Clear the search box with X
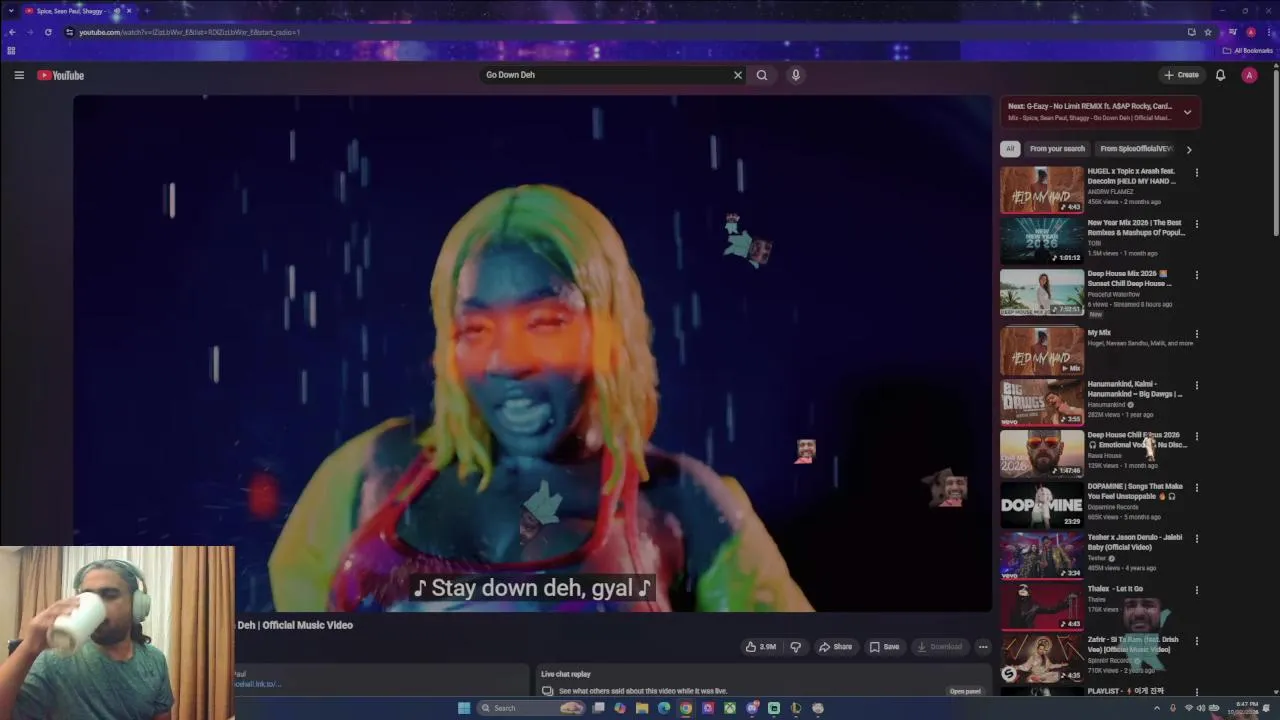 738,75
